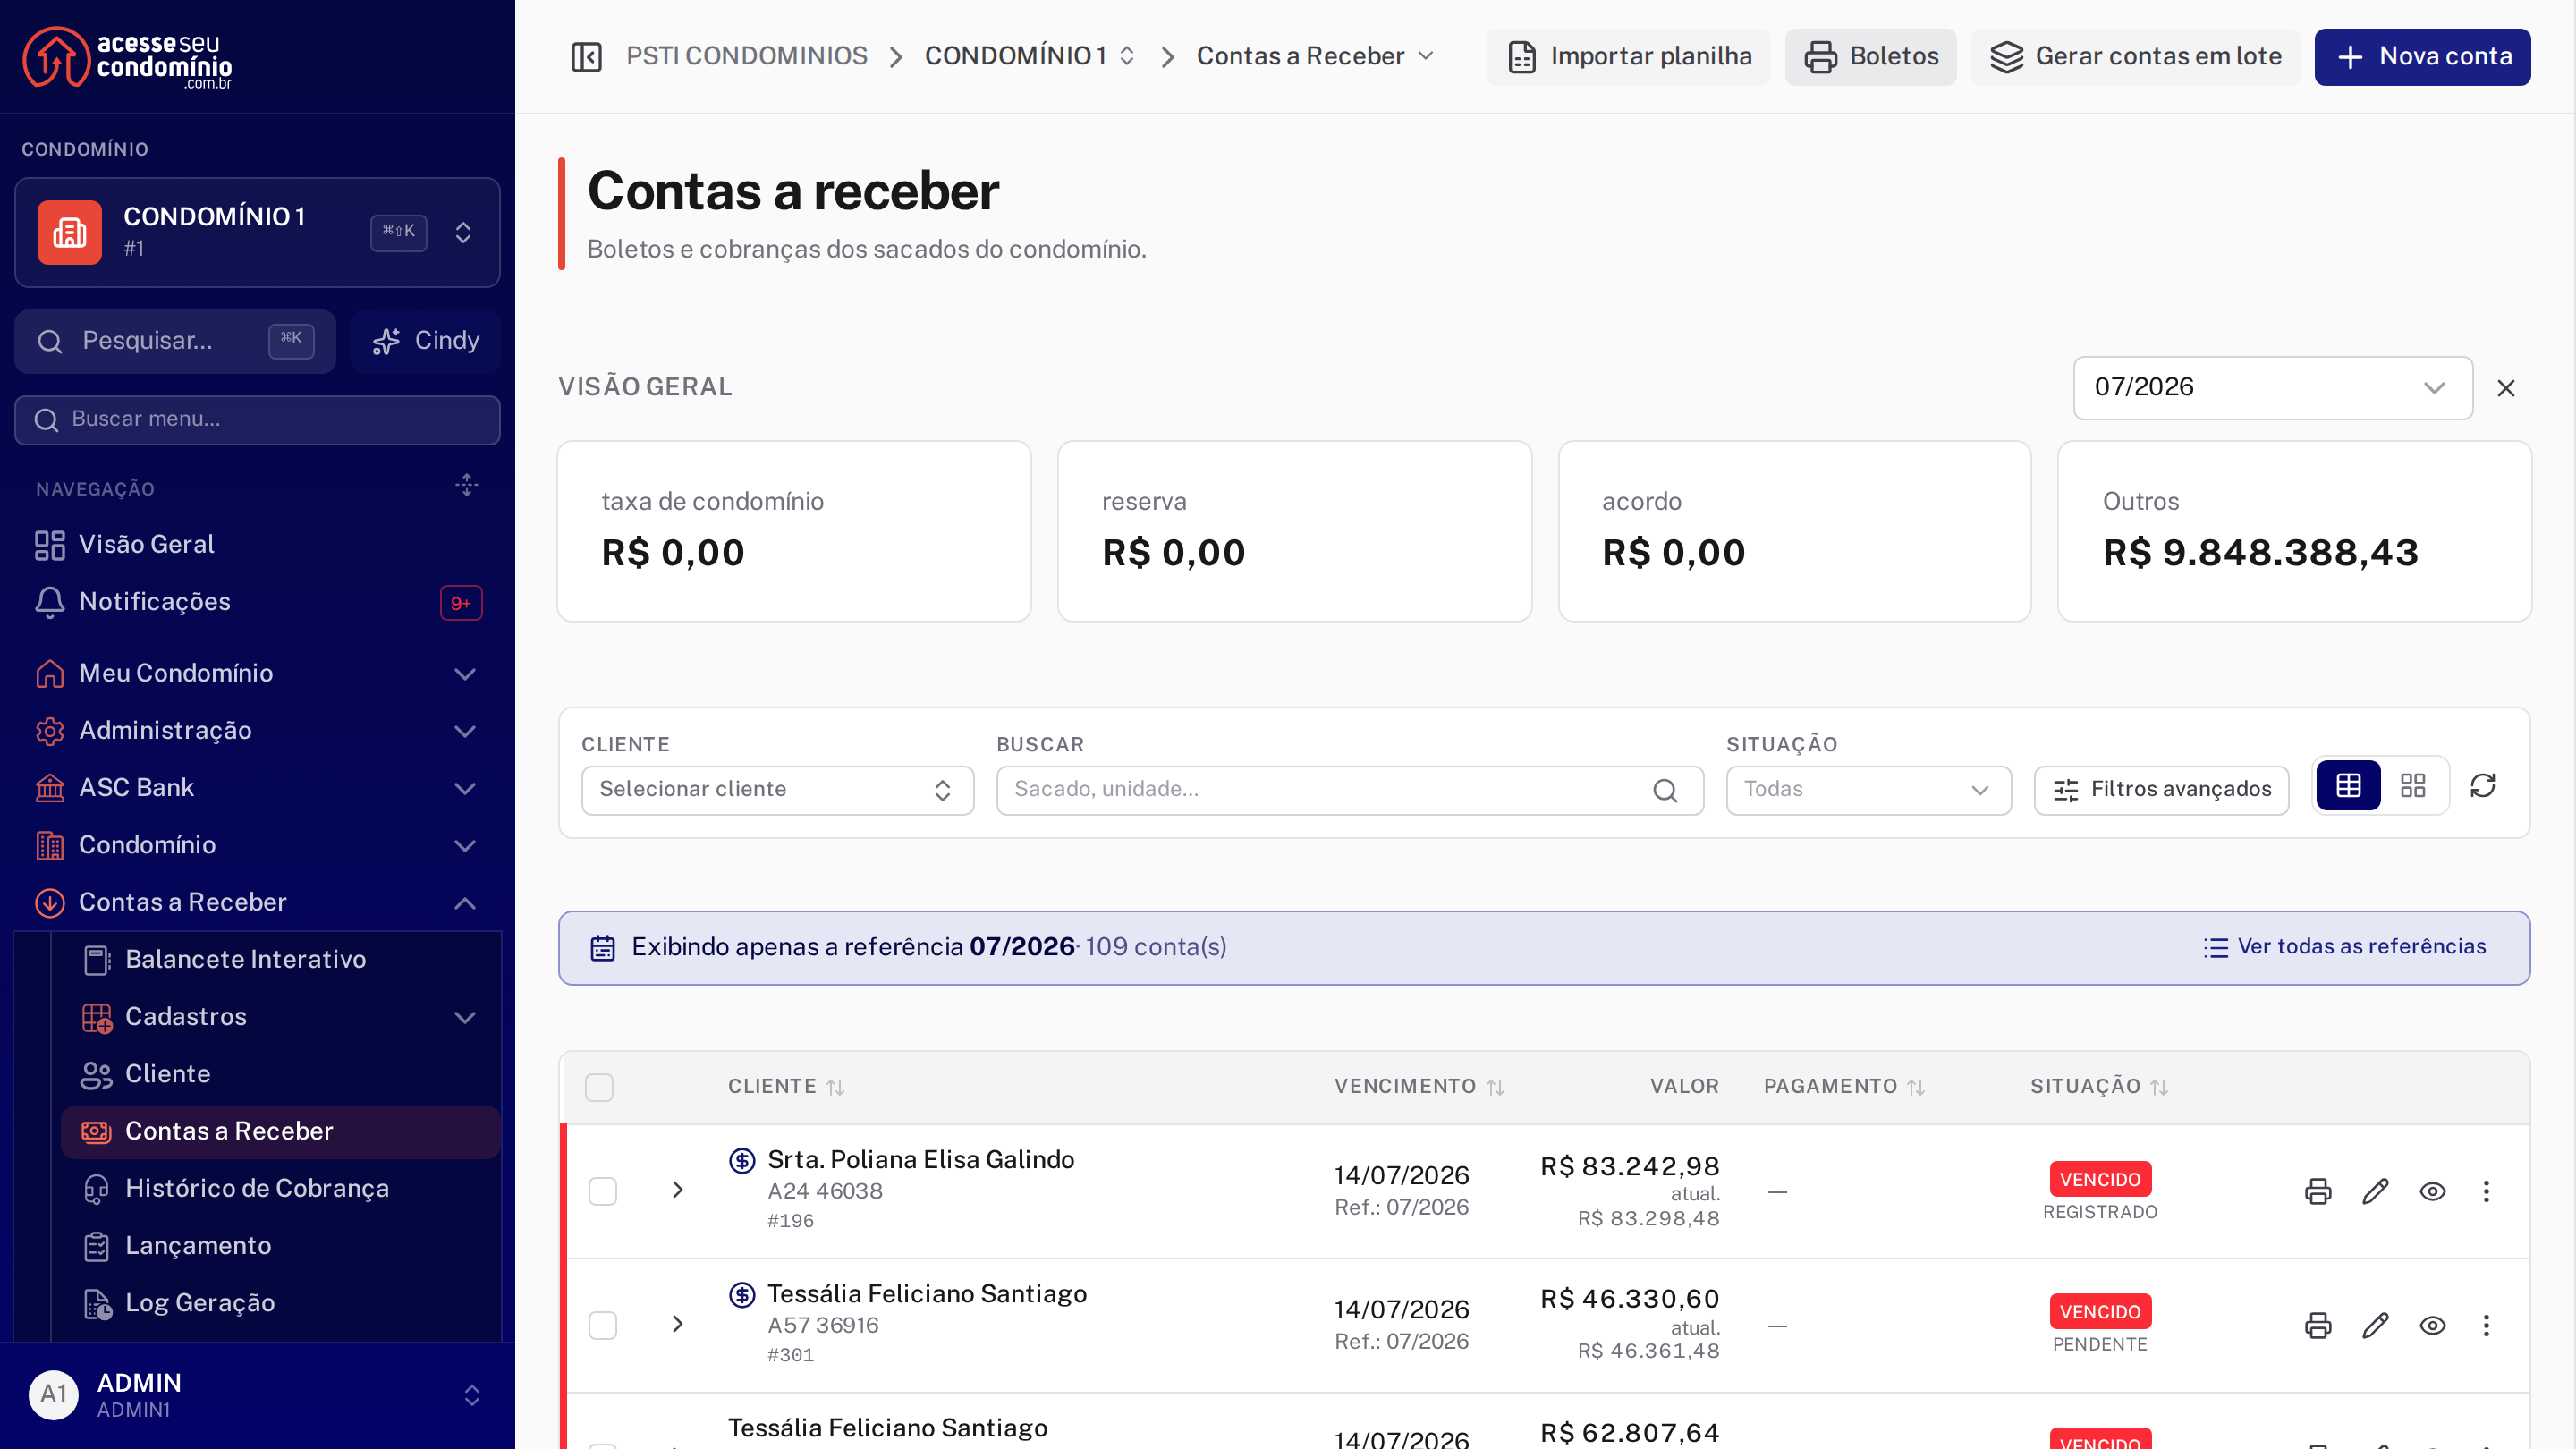View Tessália Santiago #301 details

pos(2432,1325)
